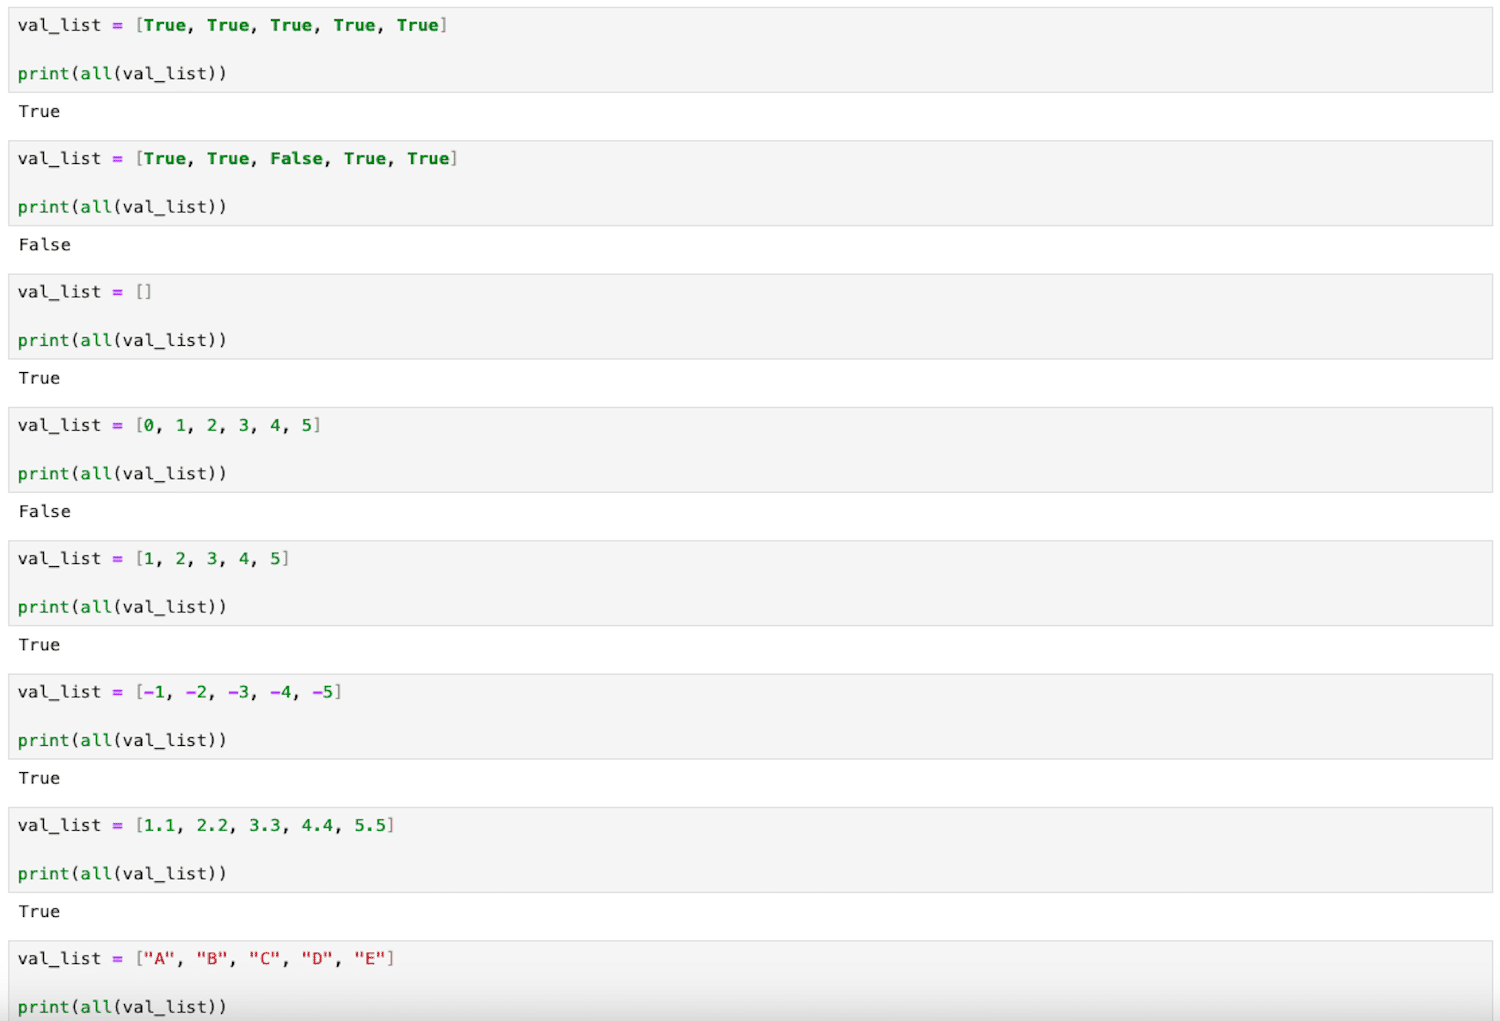Screen dimensions: 1500x1021
Task: Select the 0 literal in the numeric list
Action: 147,424
